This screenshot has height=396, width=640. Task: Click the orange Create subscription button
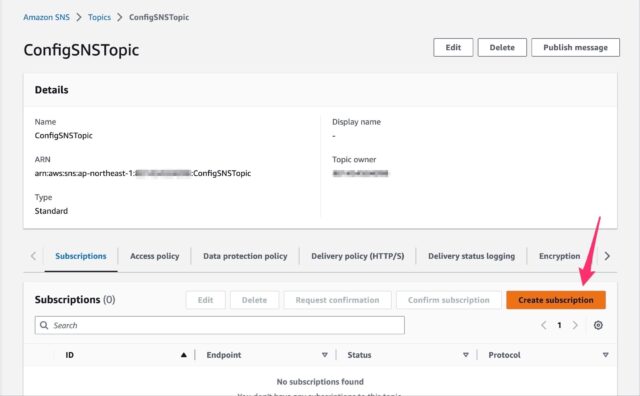coord(556,300)
